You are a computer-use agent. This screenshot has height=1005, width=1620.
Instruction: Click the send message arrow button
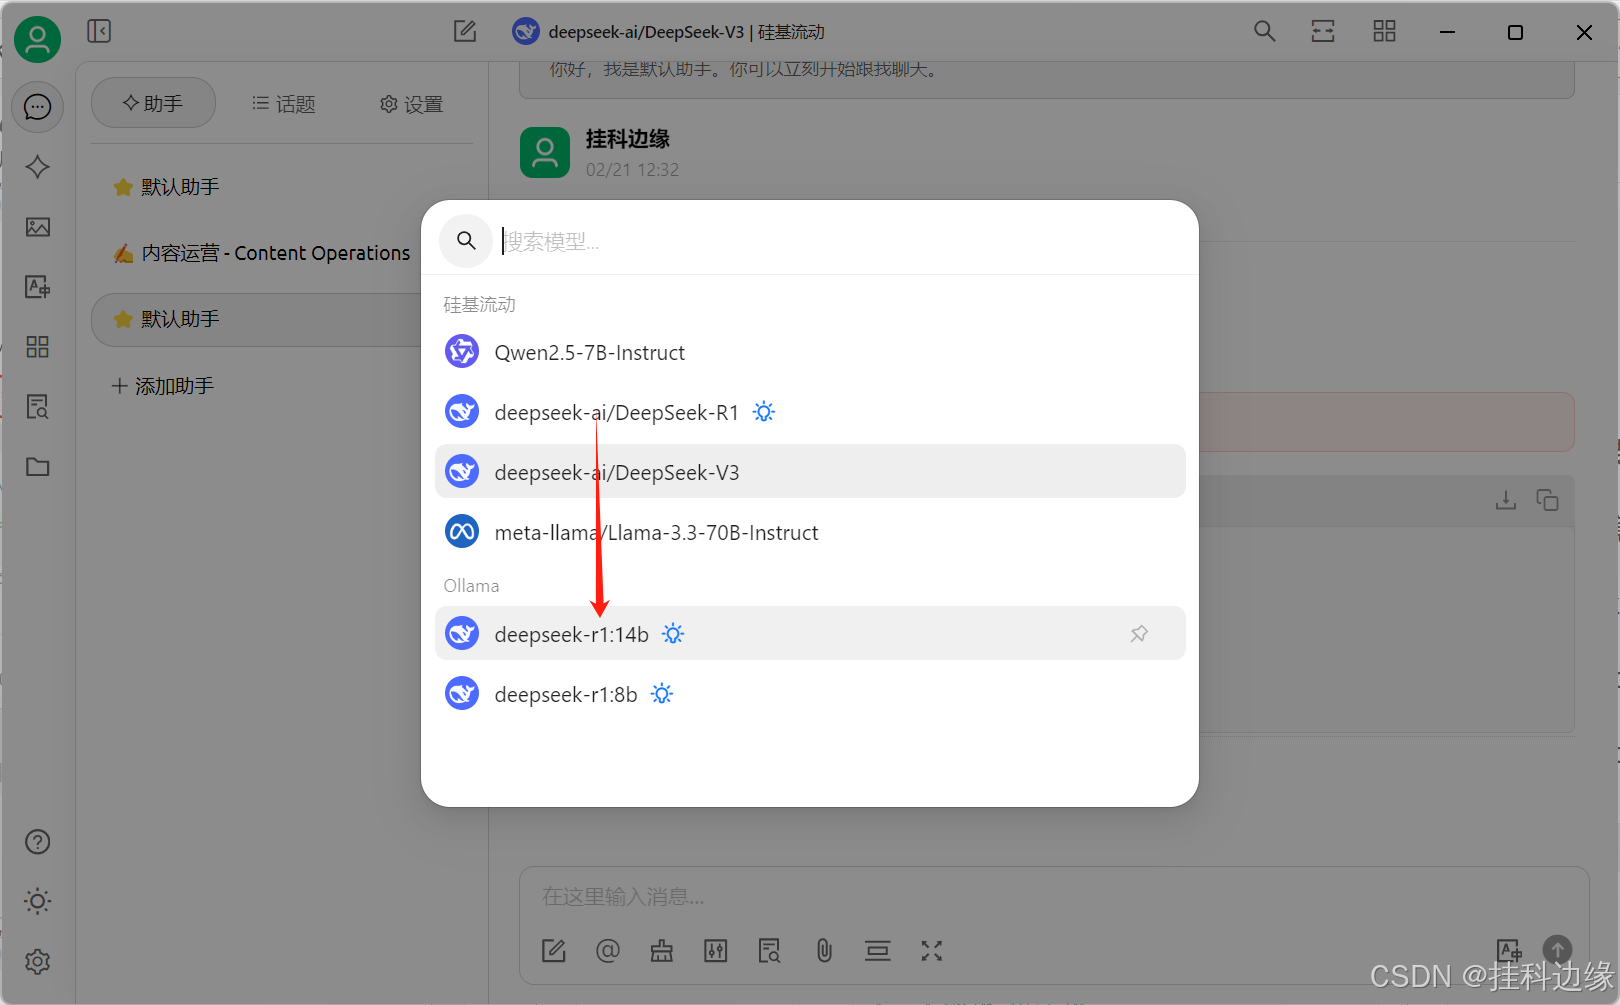(1558, 950)
